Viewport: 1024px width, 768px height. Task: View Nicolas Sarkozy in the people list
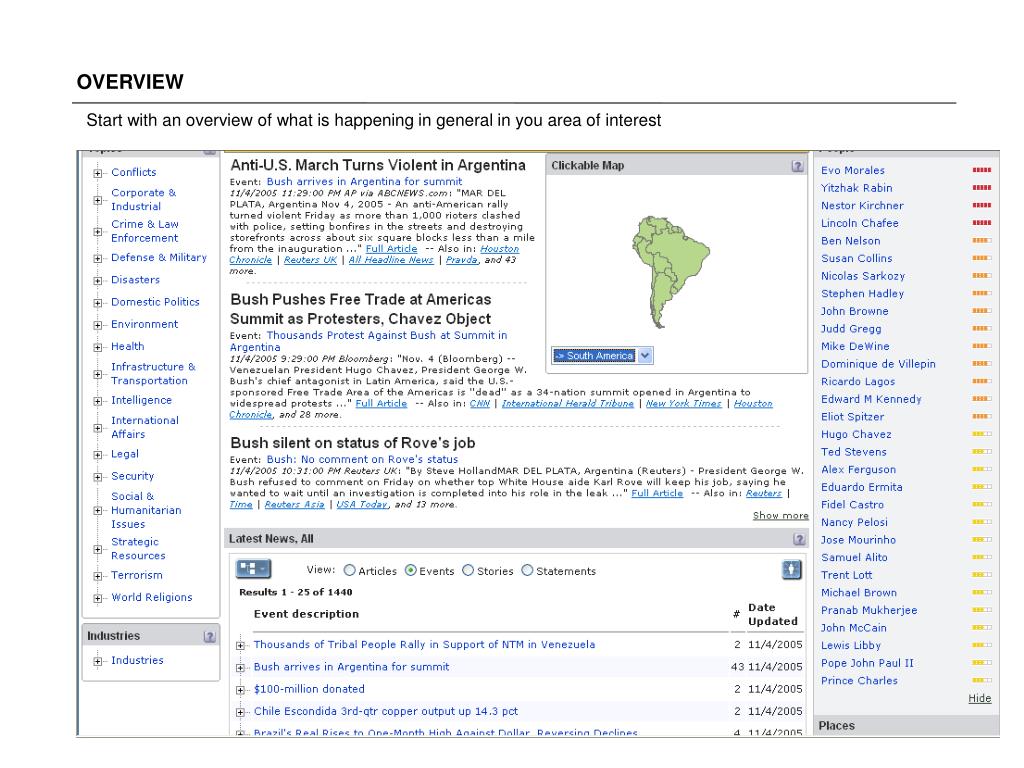(x=863, y=276)
